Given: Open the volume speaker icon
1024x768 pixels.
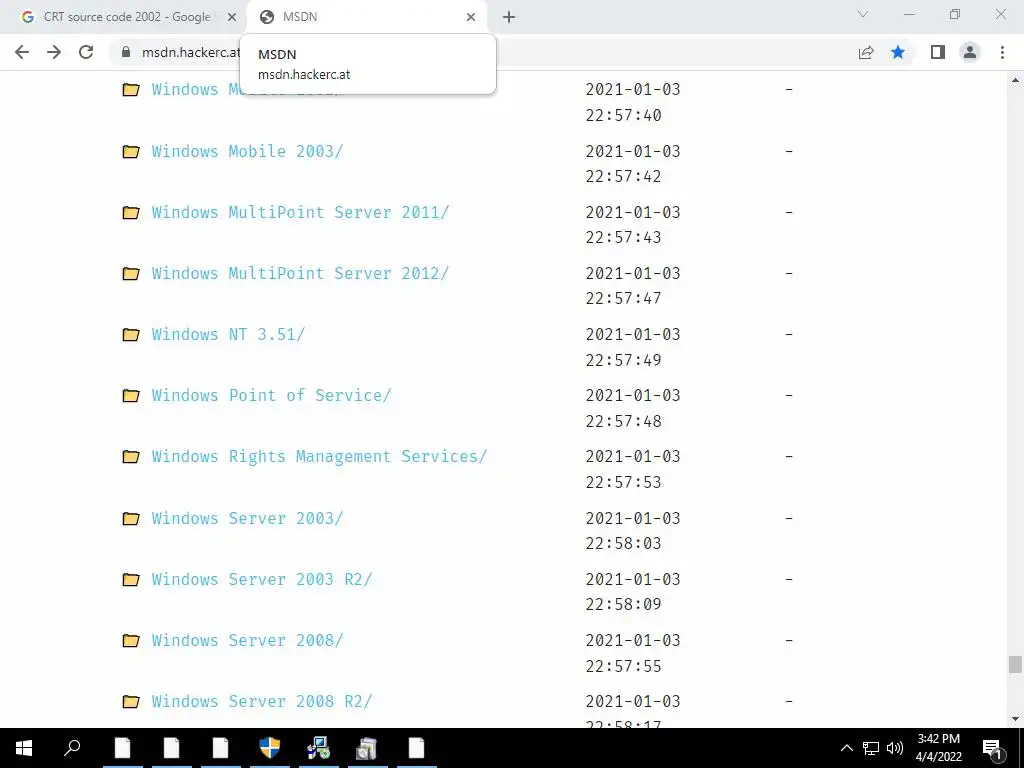Looking at the screenshot, I should (x=895, y=748).
